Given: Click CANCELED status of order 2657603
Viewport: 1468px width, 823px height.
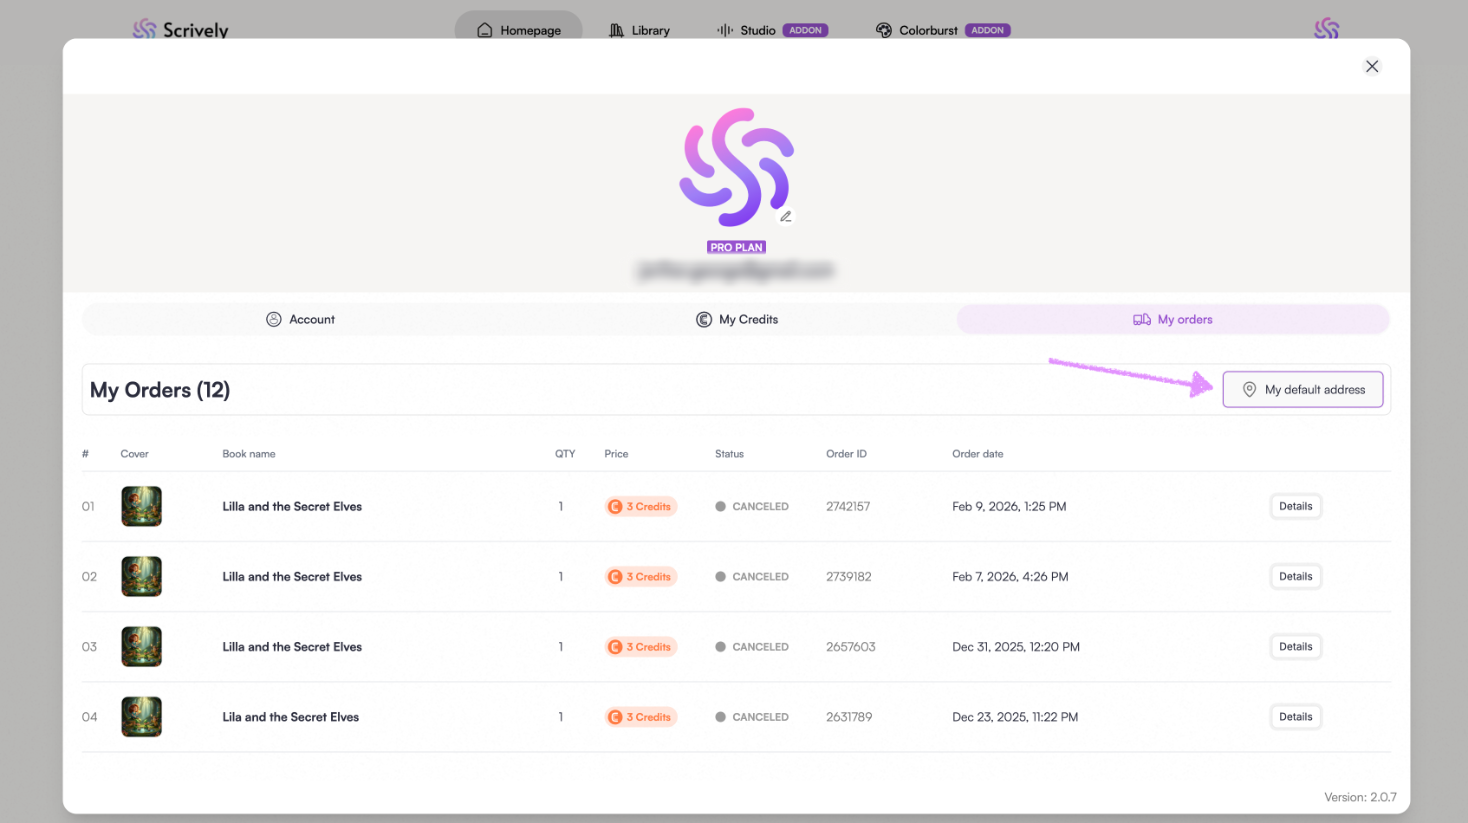Looking at the screenshot, I should click(x=752, y=646).
